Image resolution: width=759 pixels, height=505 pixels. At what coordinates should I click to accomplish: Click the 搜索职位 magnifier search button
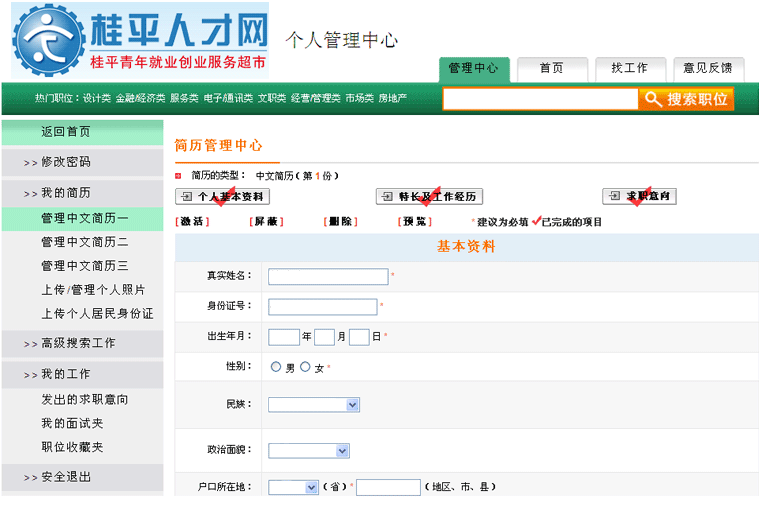686,99
